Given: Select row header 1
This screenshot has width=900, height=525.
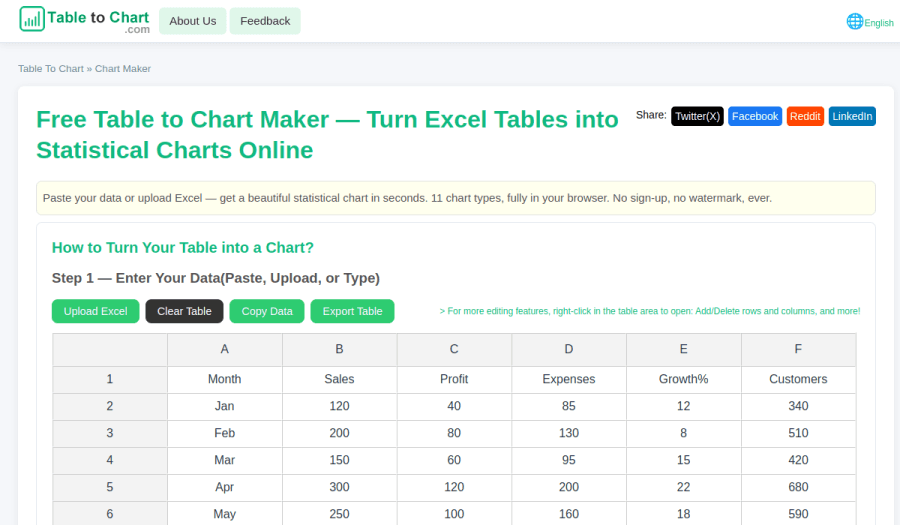Looking at the screenshot, I should 110,379.
